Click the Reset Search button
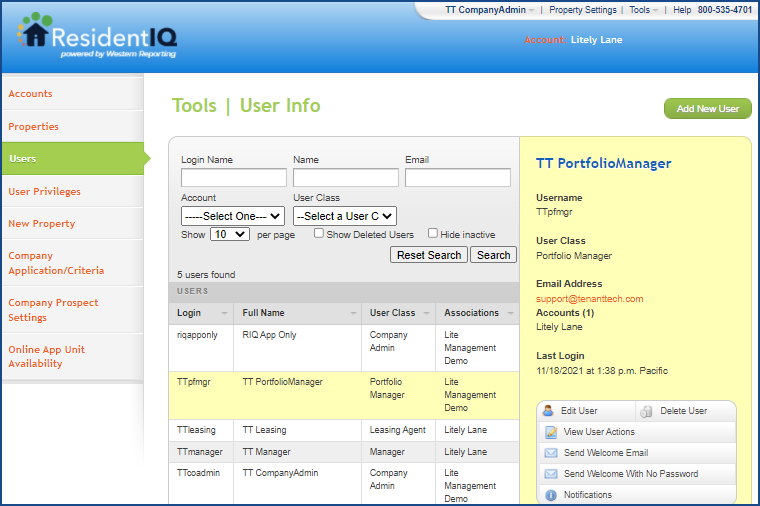The image size is (760, 506). (x=429, y=255)
